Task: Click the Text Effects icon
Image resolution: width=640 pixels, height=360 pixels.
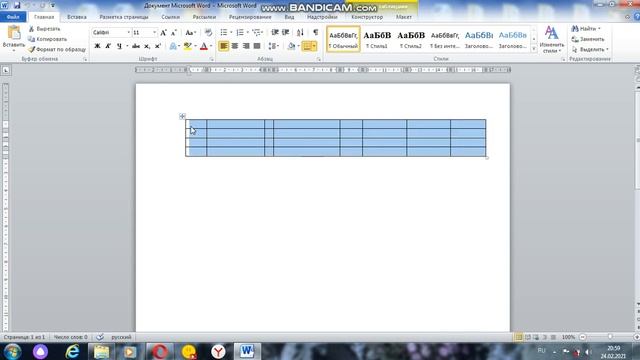Action: point(173,46)
